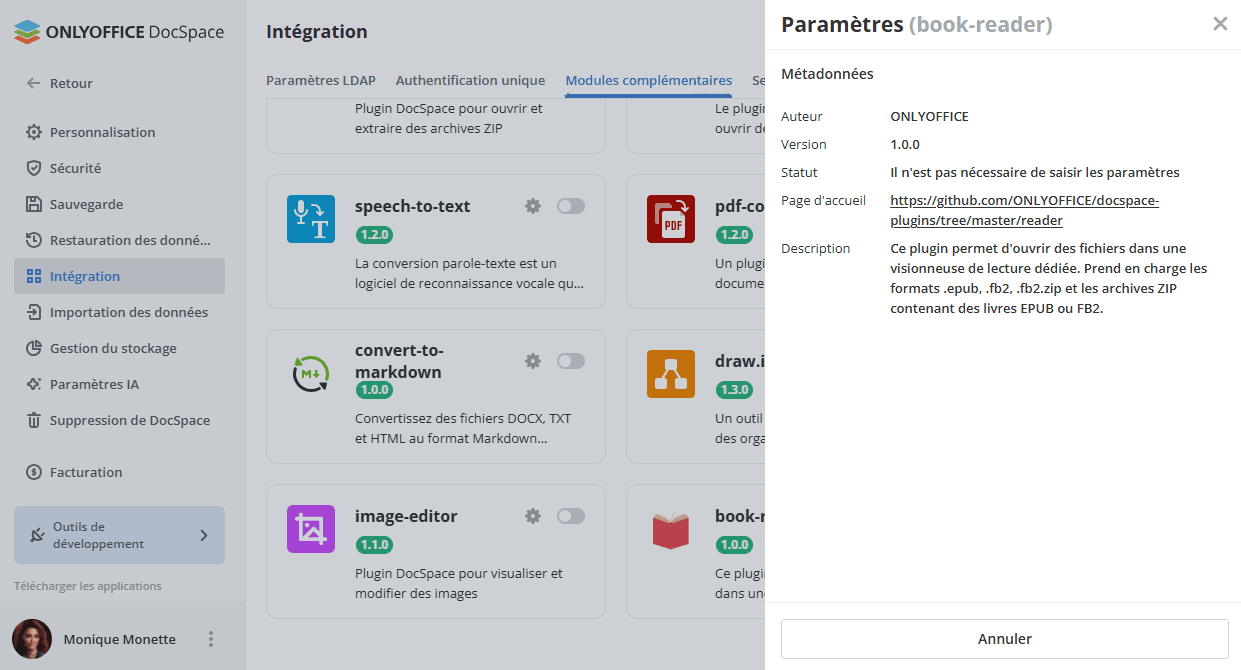This screenshot has height=670, width=1241.
Task: Click Annuler button in settings panel
Action: (x=1004, y=639)
